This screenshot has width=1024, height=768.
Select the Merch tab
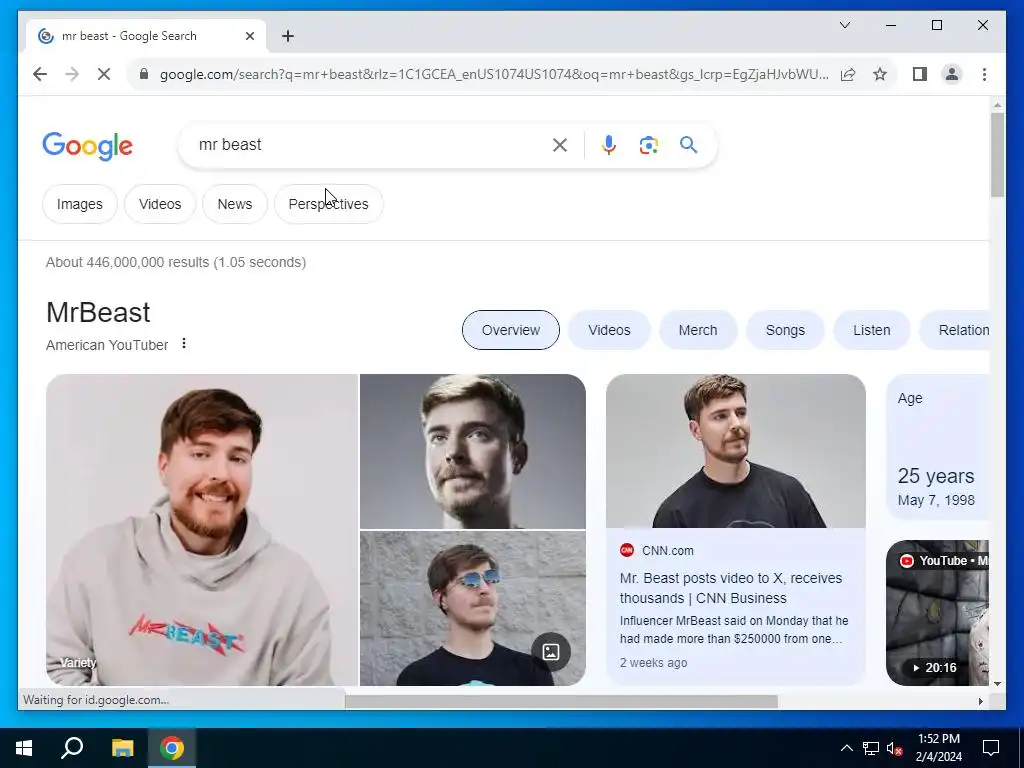(698, 330)
